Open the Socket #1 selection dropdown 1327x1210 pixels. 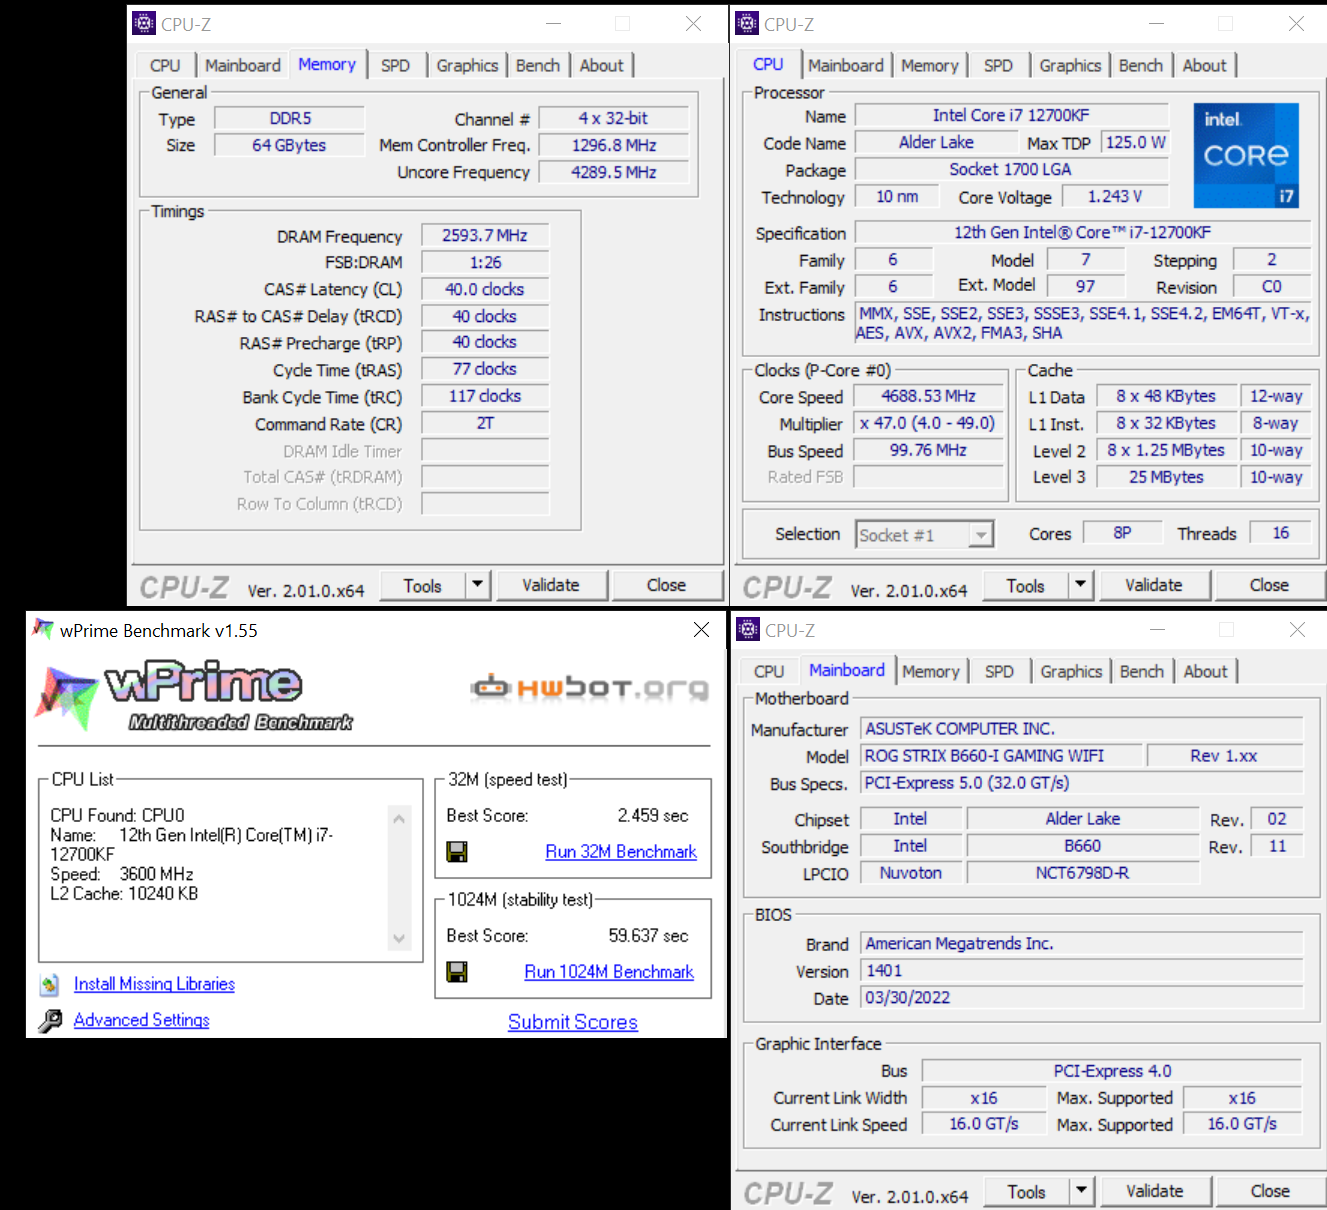[x=925, y=535]
